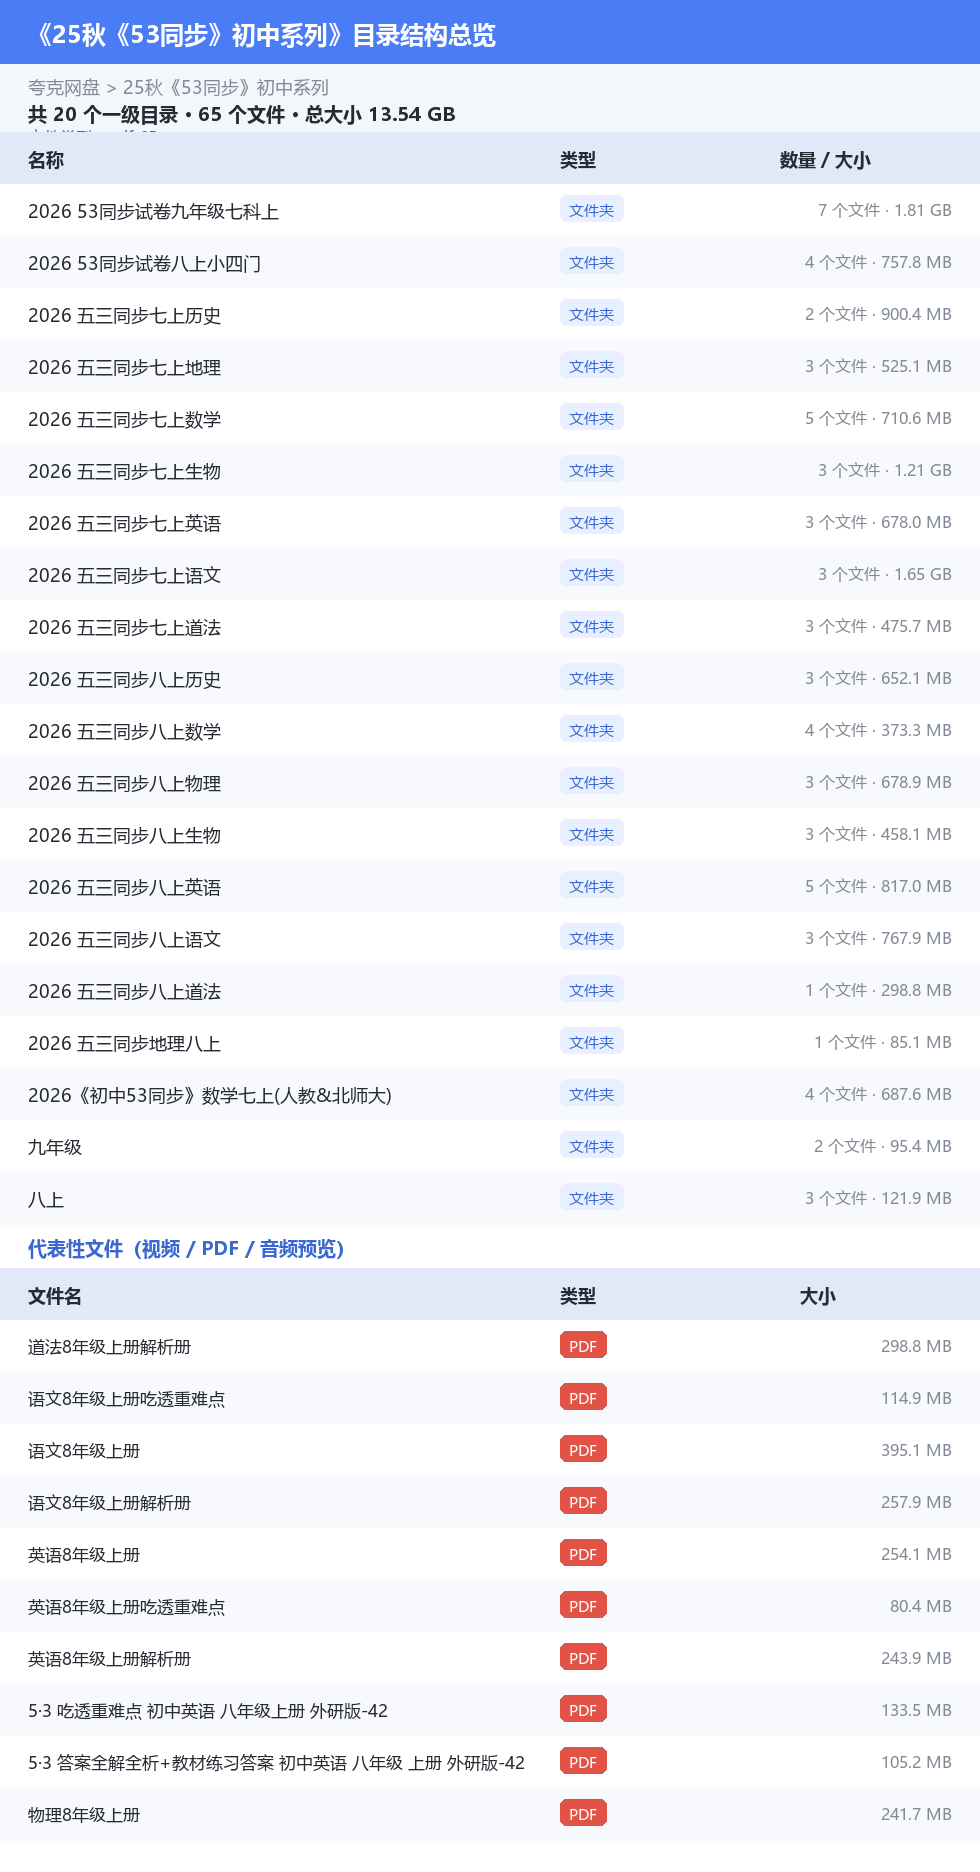Click the 文件名 column header
The height and width of the screenshot is (1872, 980).
click(x=55, y=1296)
